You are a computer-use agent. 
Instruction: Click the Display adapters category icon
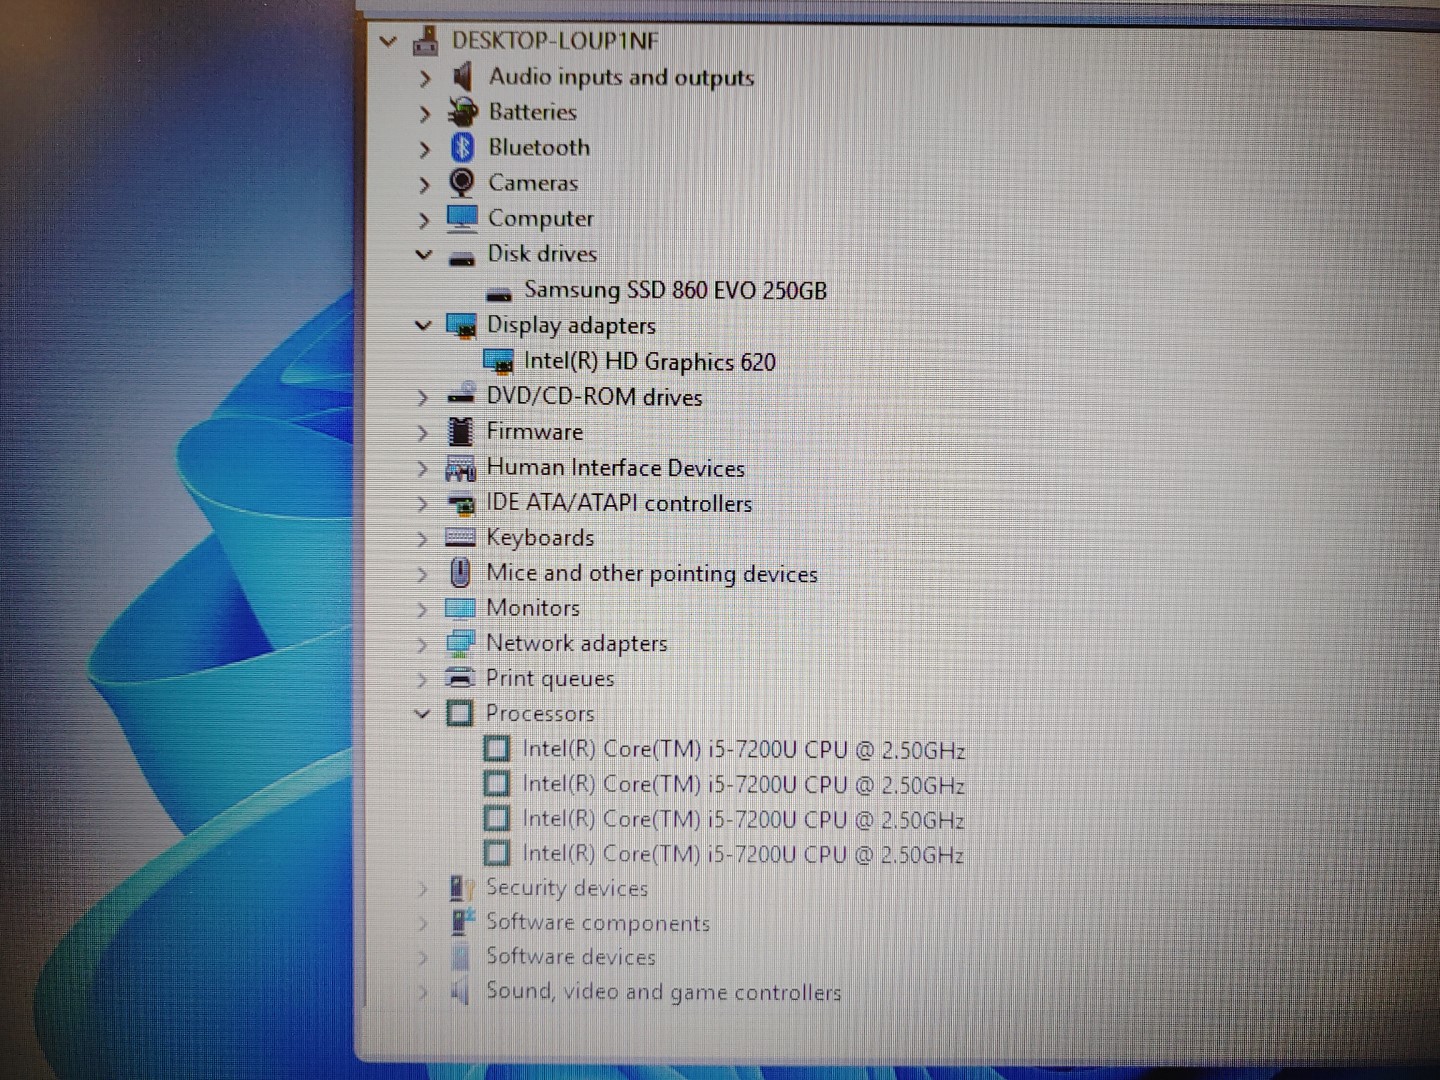coord(461,326)
